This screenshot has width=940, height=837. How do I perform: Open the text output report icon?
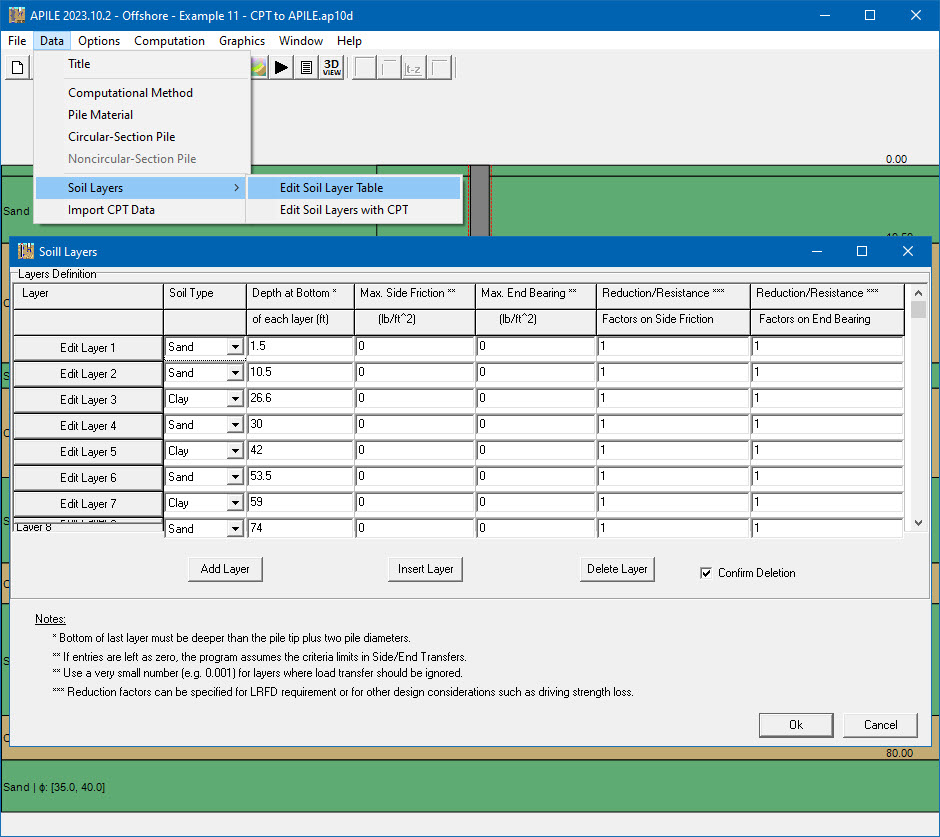click(306, 67)
